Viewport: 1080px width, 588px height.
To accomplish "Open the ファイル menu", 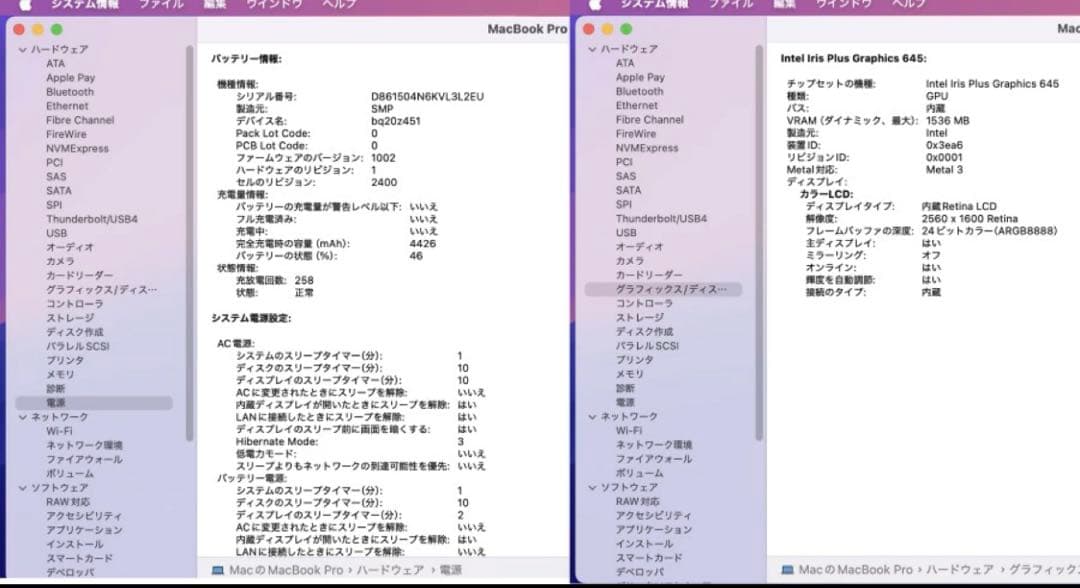I will tap(161, 5).
